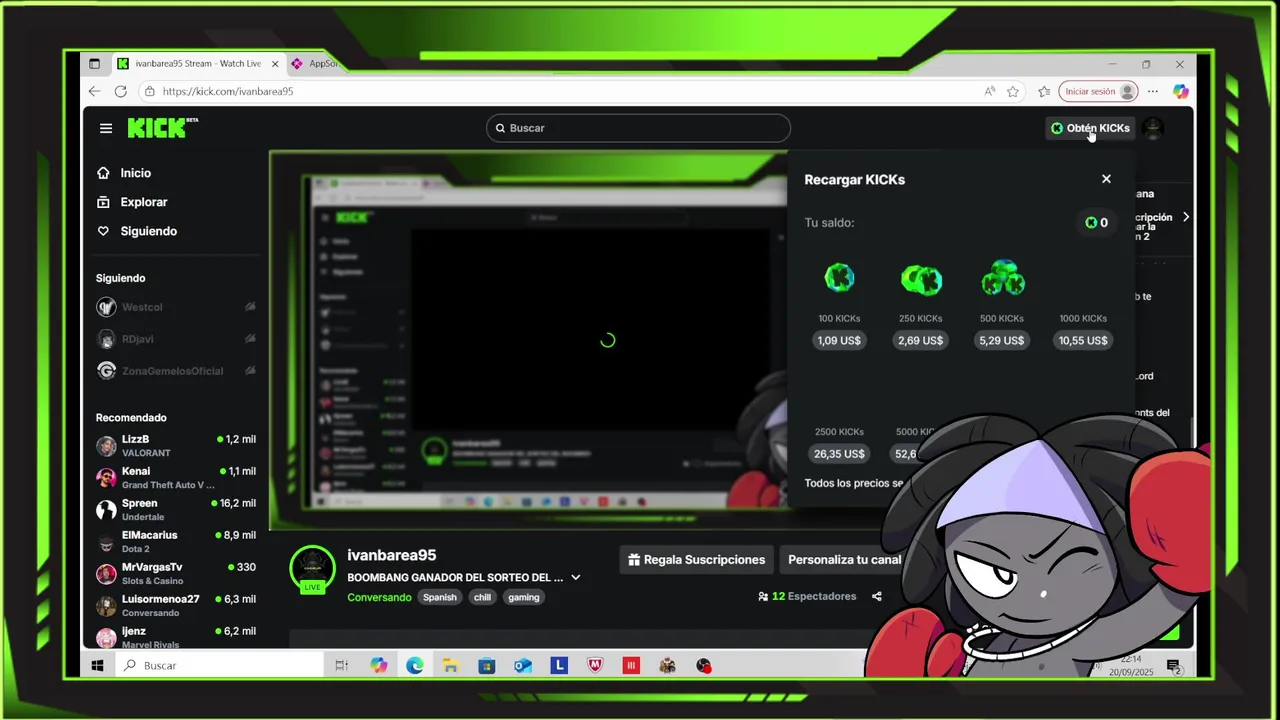Image resolution: width=1280 pixels, height=720 pixels.
Task: Open the browser favorites list icon
Action: point(1044,91)
